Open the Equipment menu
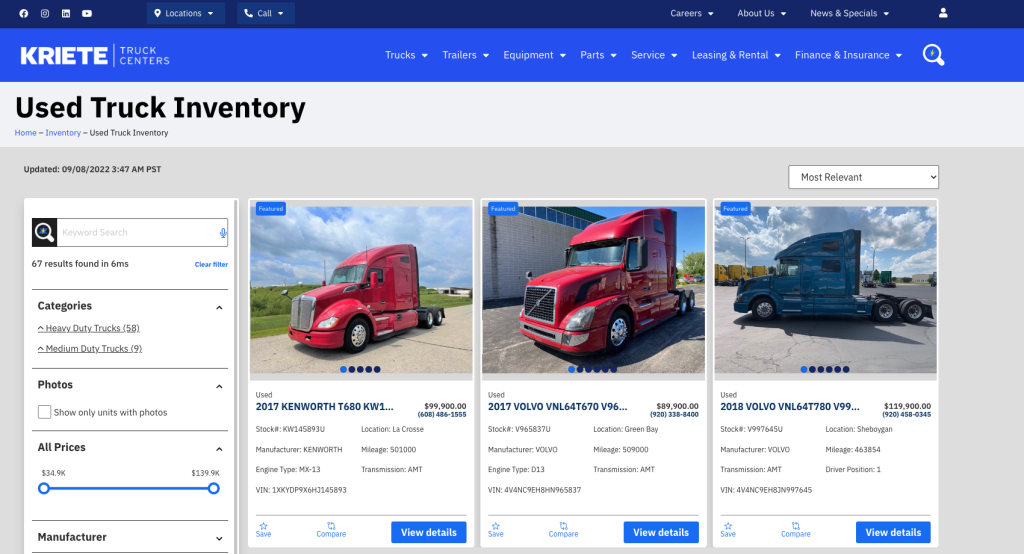Screen dimensions: 1024x554 pyautogui.click(x=534, y=55)
